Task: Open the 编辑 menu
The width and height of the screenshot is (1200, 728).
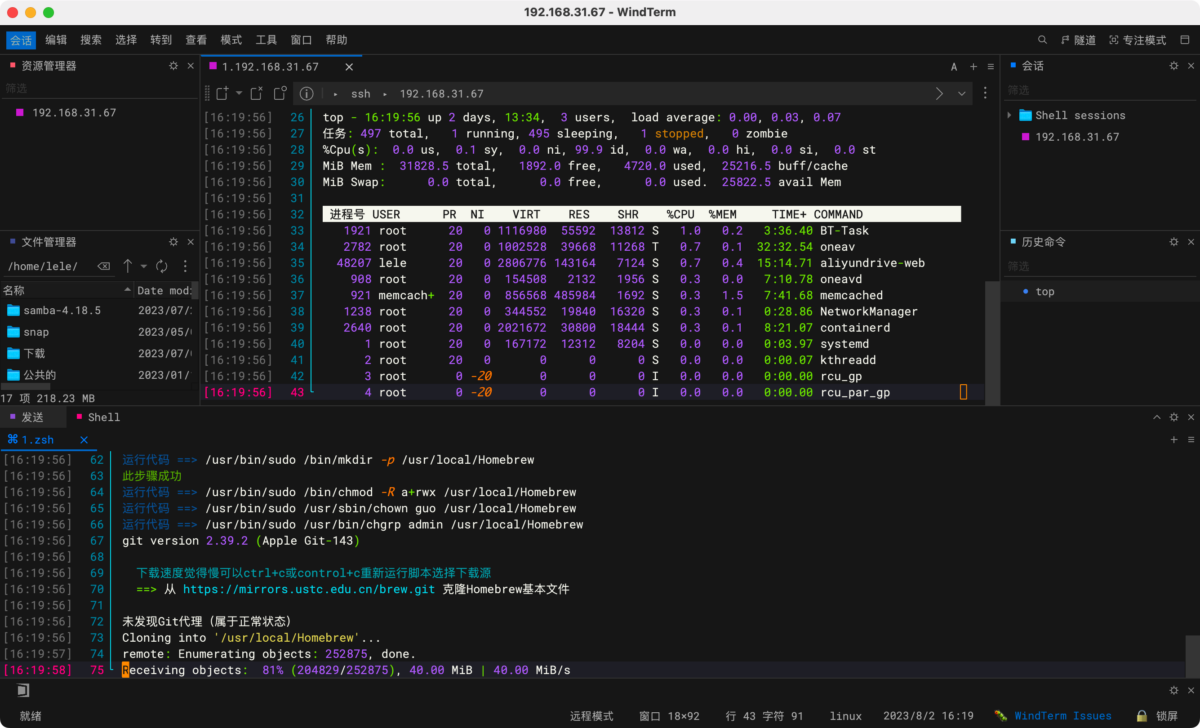Action: (x=56, y=40)
